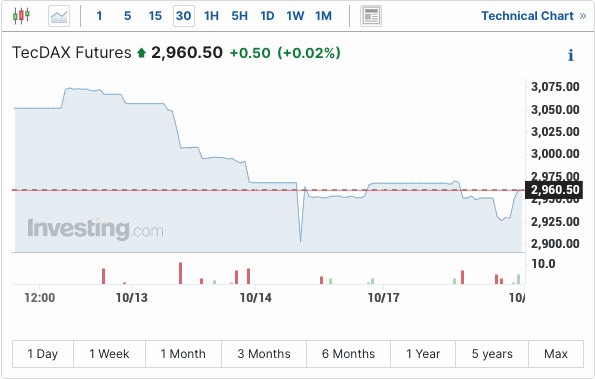The height and width of the screenshot is (379, 595).
Task: Click the 3,075.00 price axis label
Action: (555, 87)
